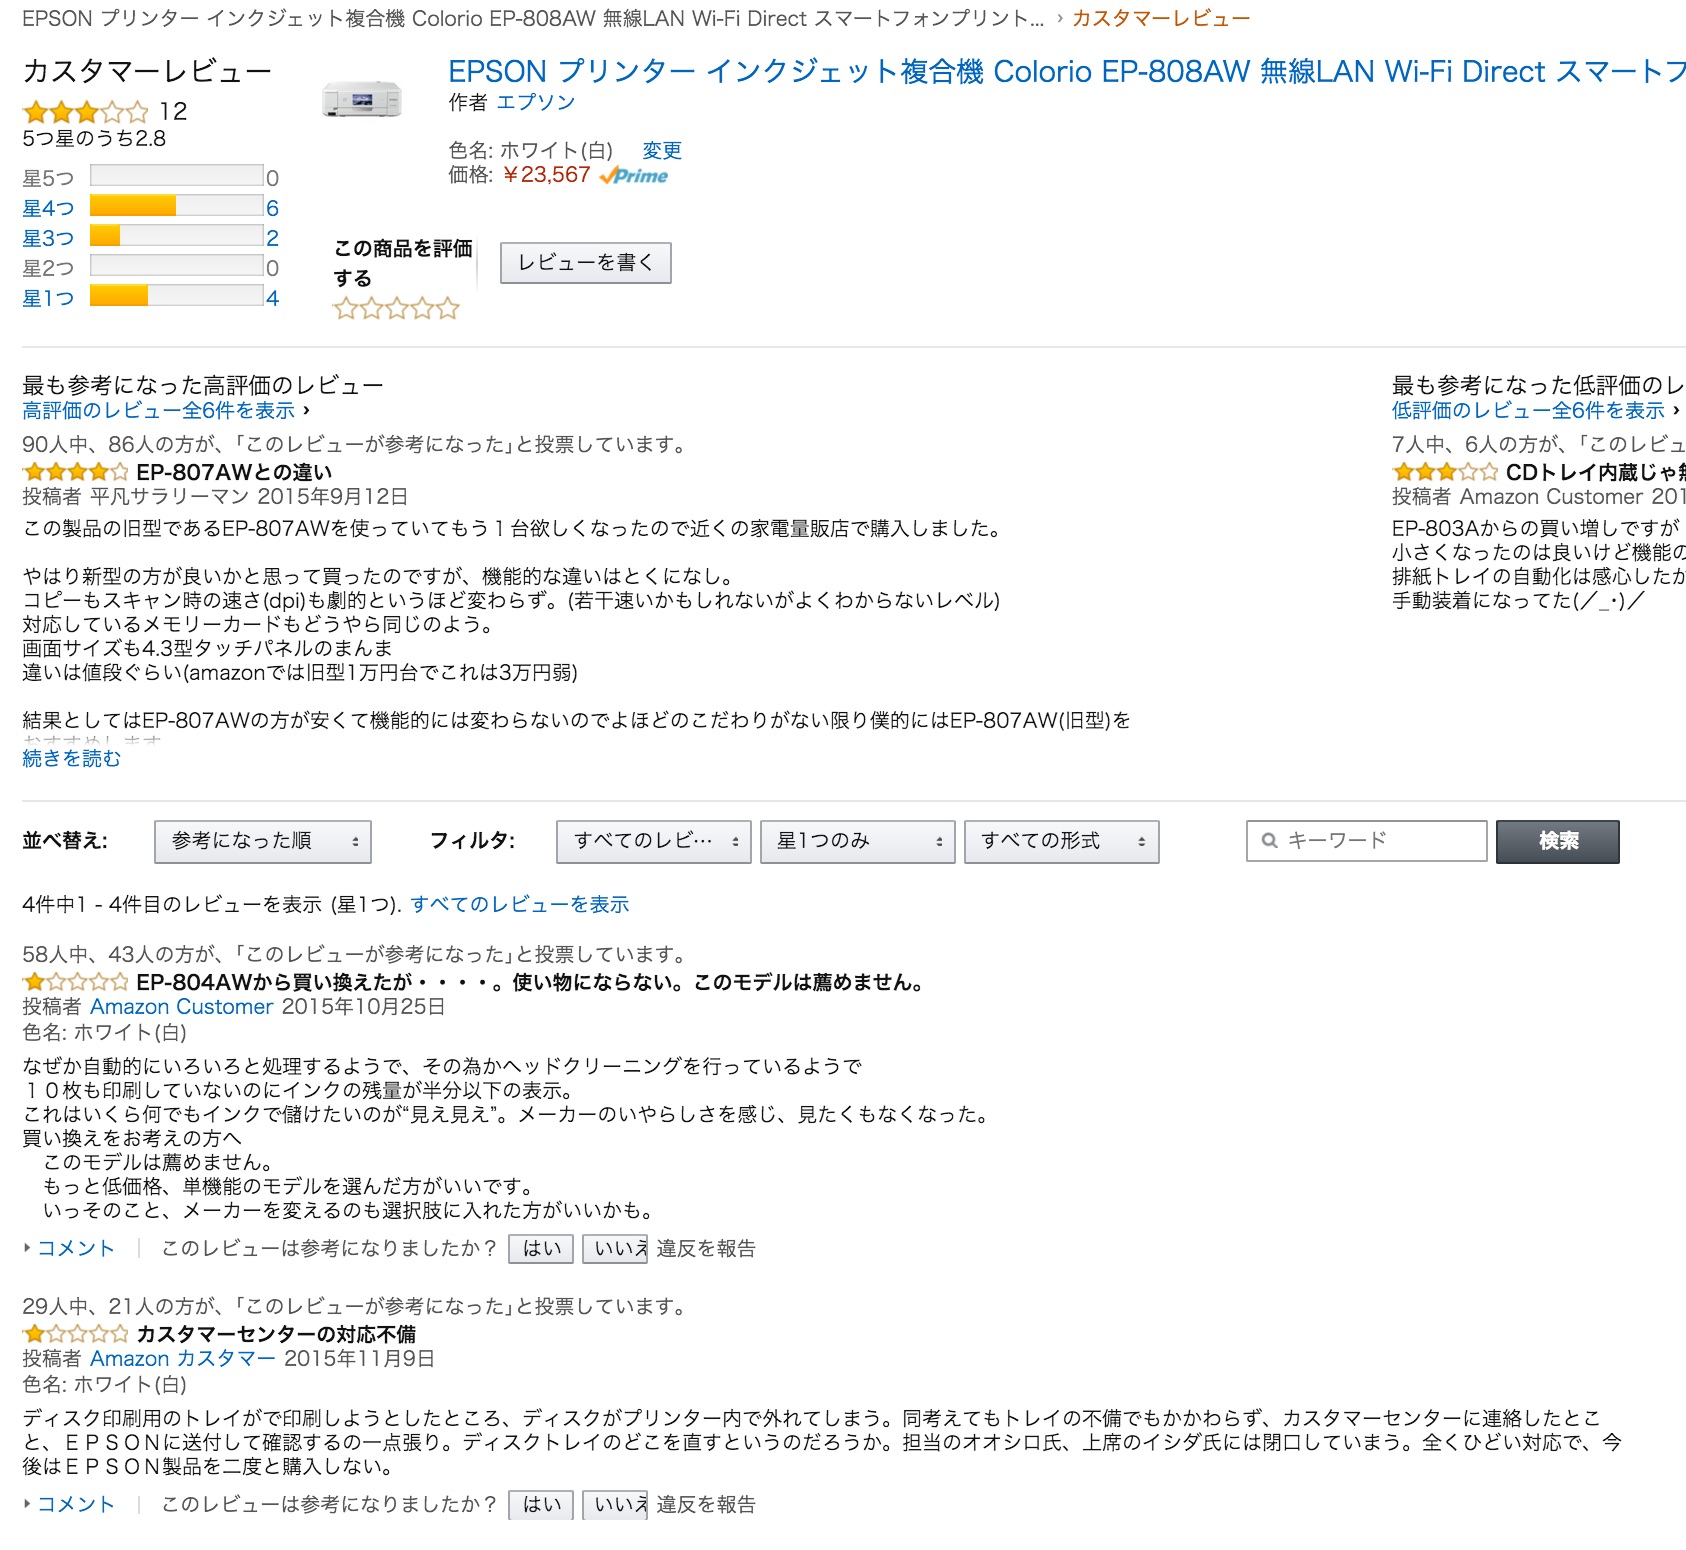1686x1550 pixels.
Task: Open the すべての形式 format dropdown
Action: click(1062, 842)
